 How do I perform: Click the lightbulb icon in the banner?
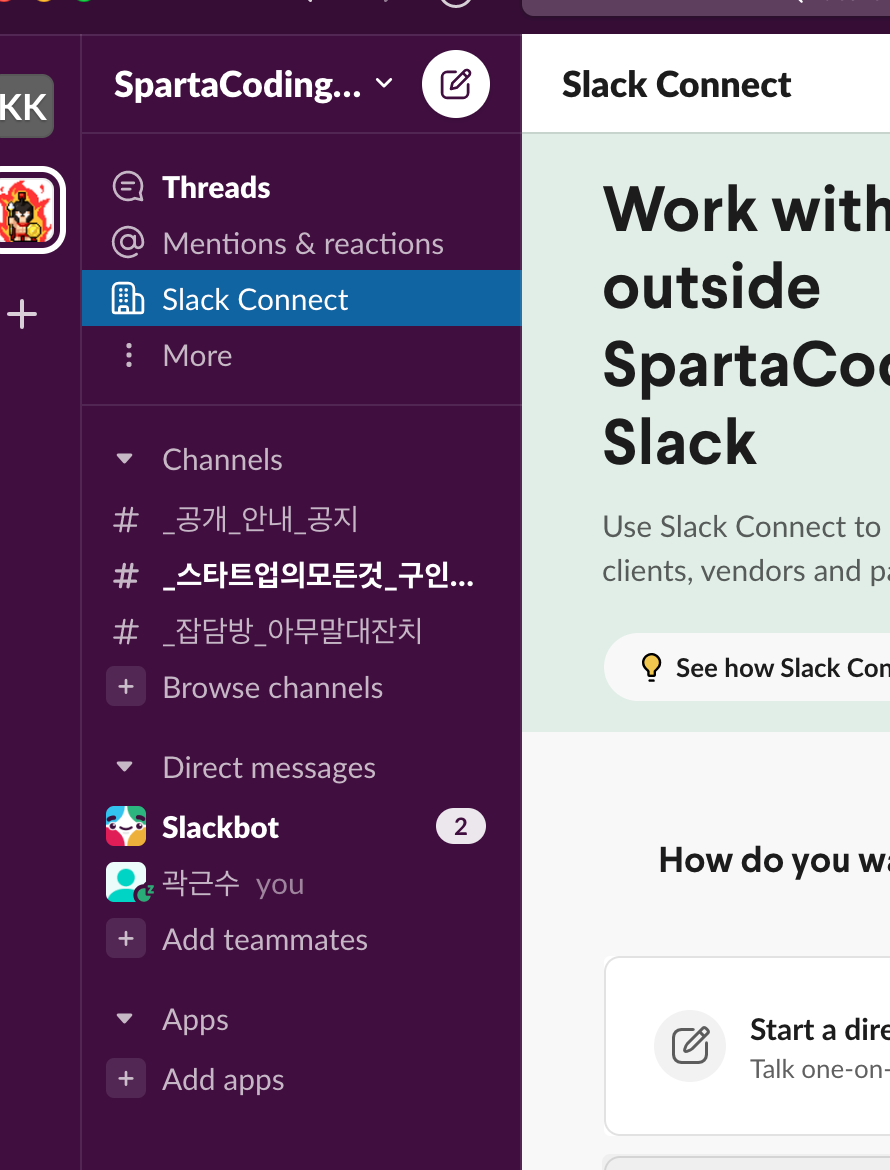click(651, 667)
